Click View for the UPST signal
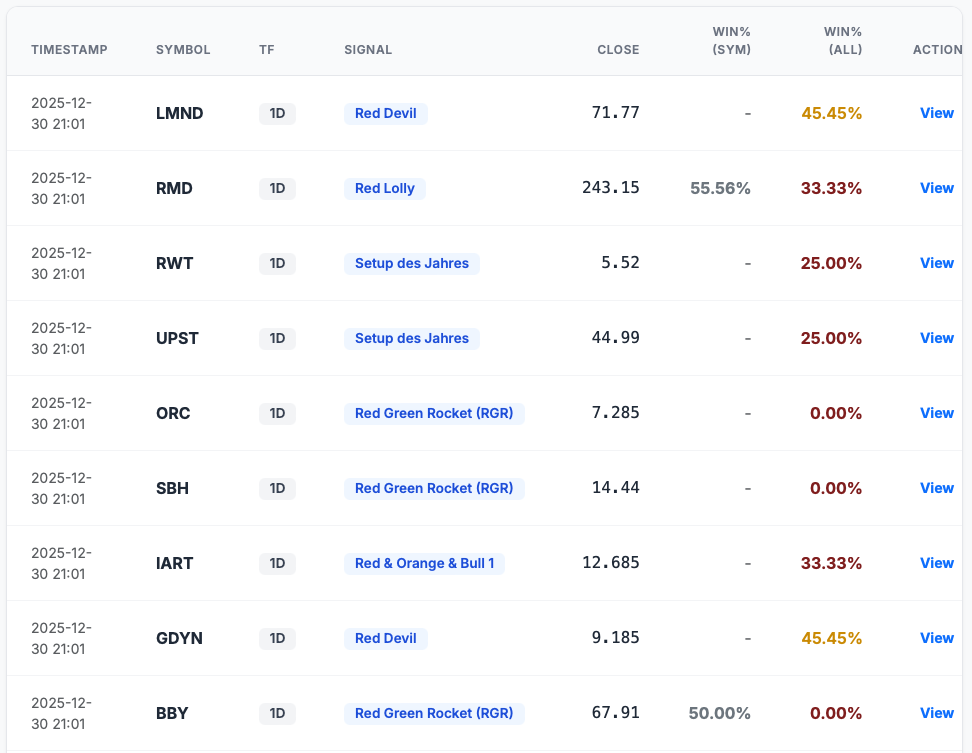 click(936, 338)
